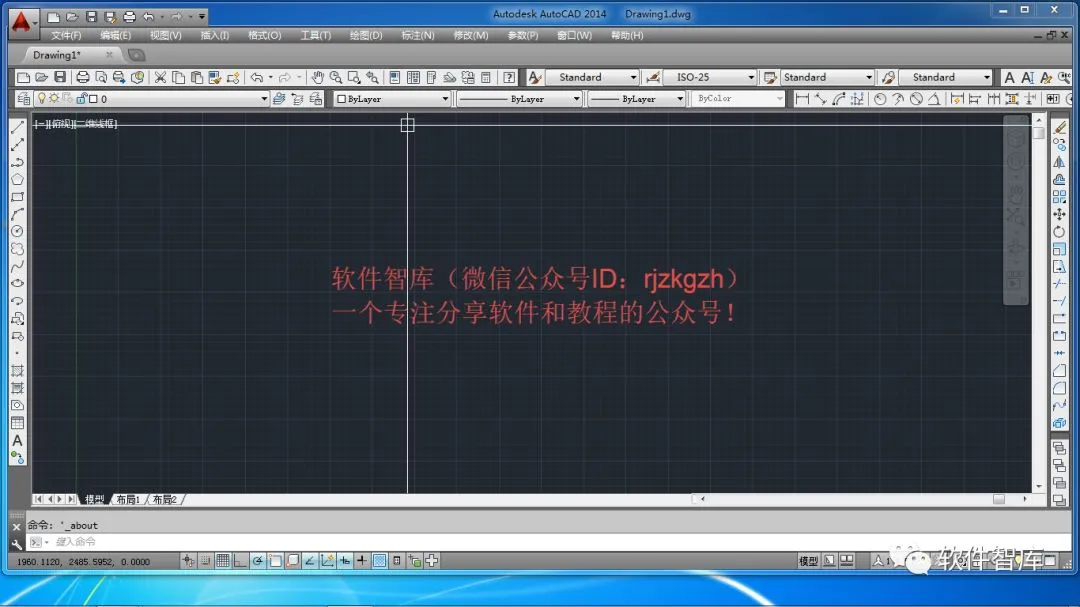The height and width of the screenshot is (607, 1080).
Task: Open the last menu labeled (H)
Action: click(627, 35)
